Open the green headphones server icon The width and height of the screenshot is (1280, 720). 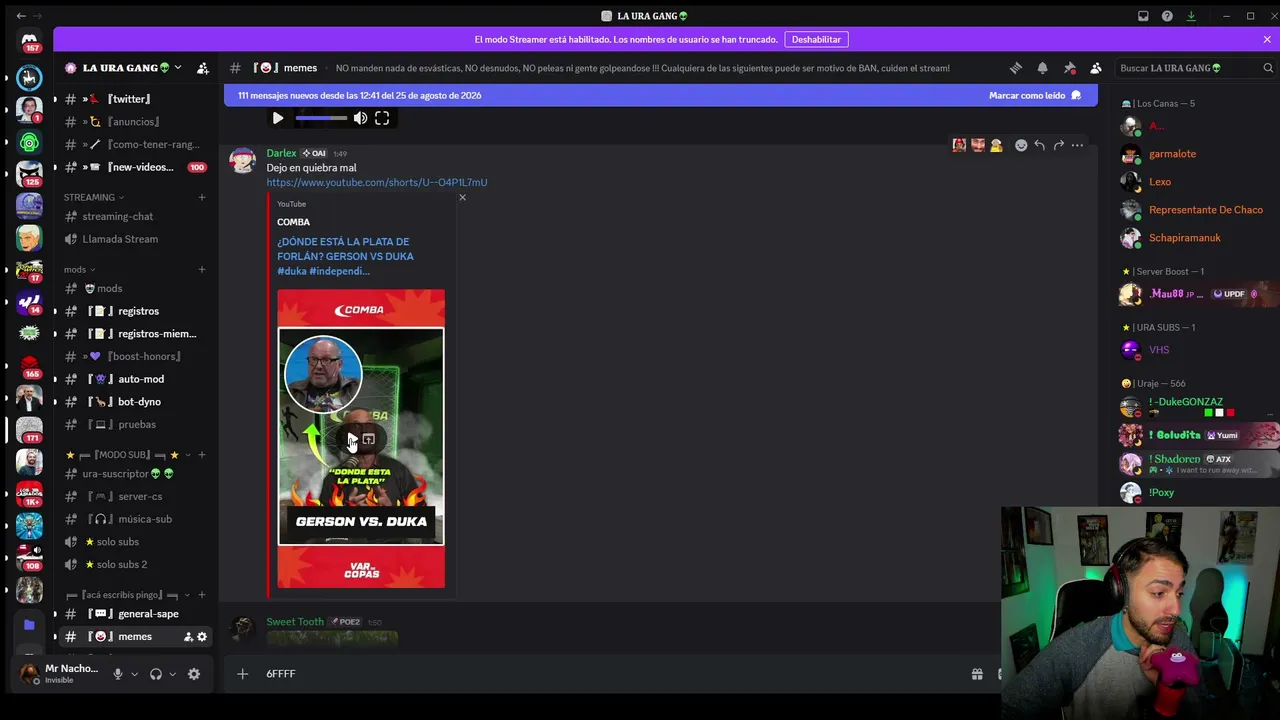[29, 142]
